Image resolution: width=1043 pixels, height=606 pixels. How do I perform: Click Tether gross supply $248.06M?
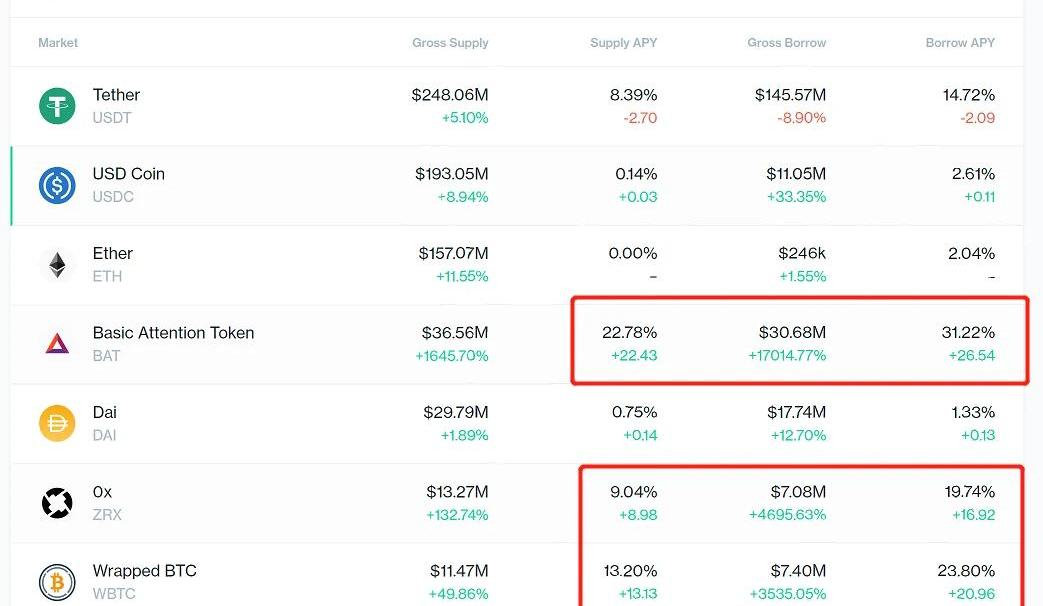tap(450, 95)
